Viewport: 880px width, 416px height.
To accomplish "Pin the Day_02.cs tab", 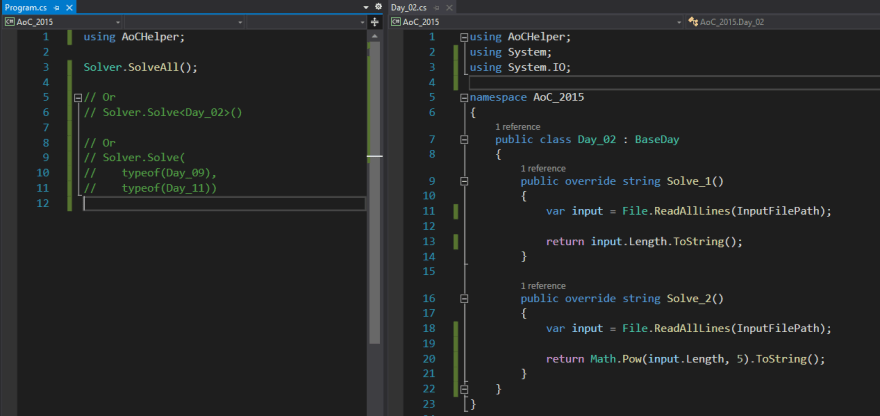I will (x=437, y=8).
